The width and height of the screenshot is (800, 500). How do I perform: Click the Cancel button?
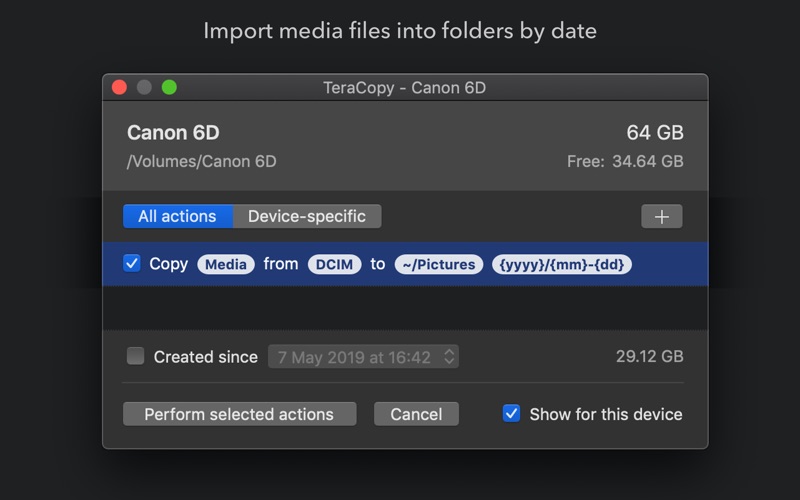pos(416,414)
